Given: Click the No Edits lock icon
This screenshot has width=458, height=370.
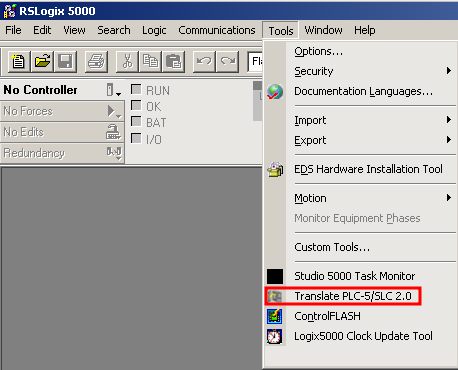Looking at the screenshot, I should point(113,132).
